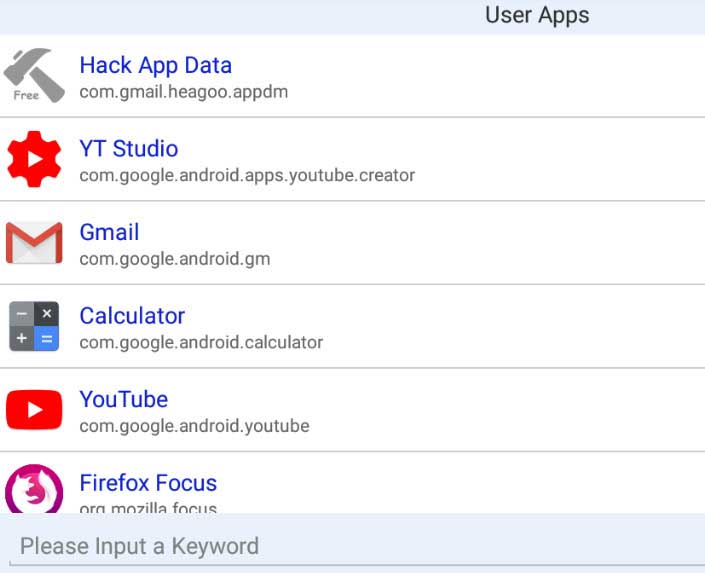Select the YT Studio gear icon
This screenshot has height=573, width=705.
click(x=34, y=159)
